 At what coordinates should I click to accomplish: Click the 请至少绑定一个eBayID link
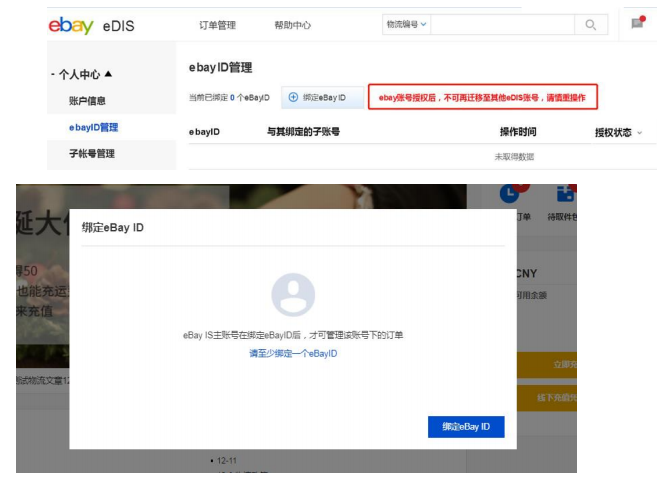(293, 353)
